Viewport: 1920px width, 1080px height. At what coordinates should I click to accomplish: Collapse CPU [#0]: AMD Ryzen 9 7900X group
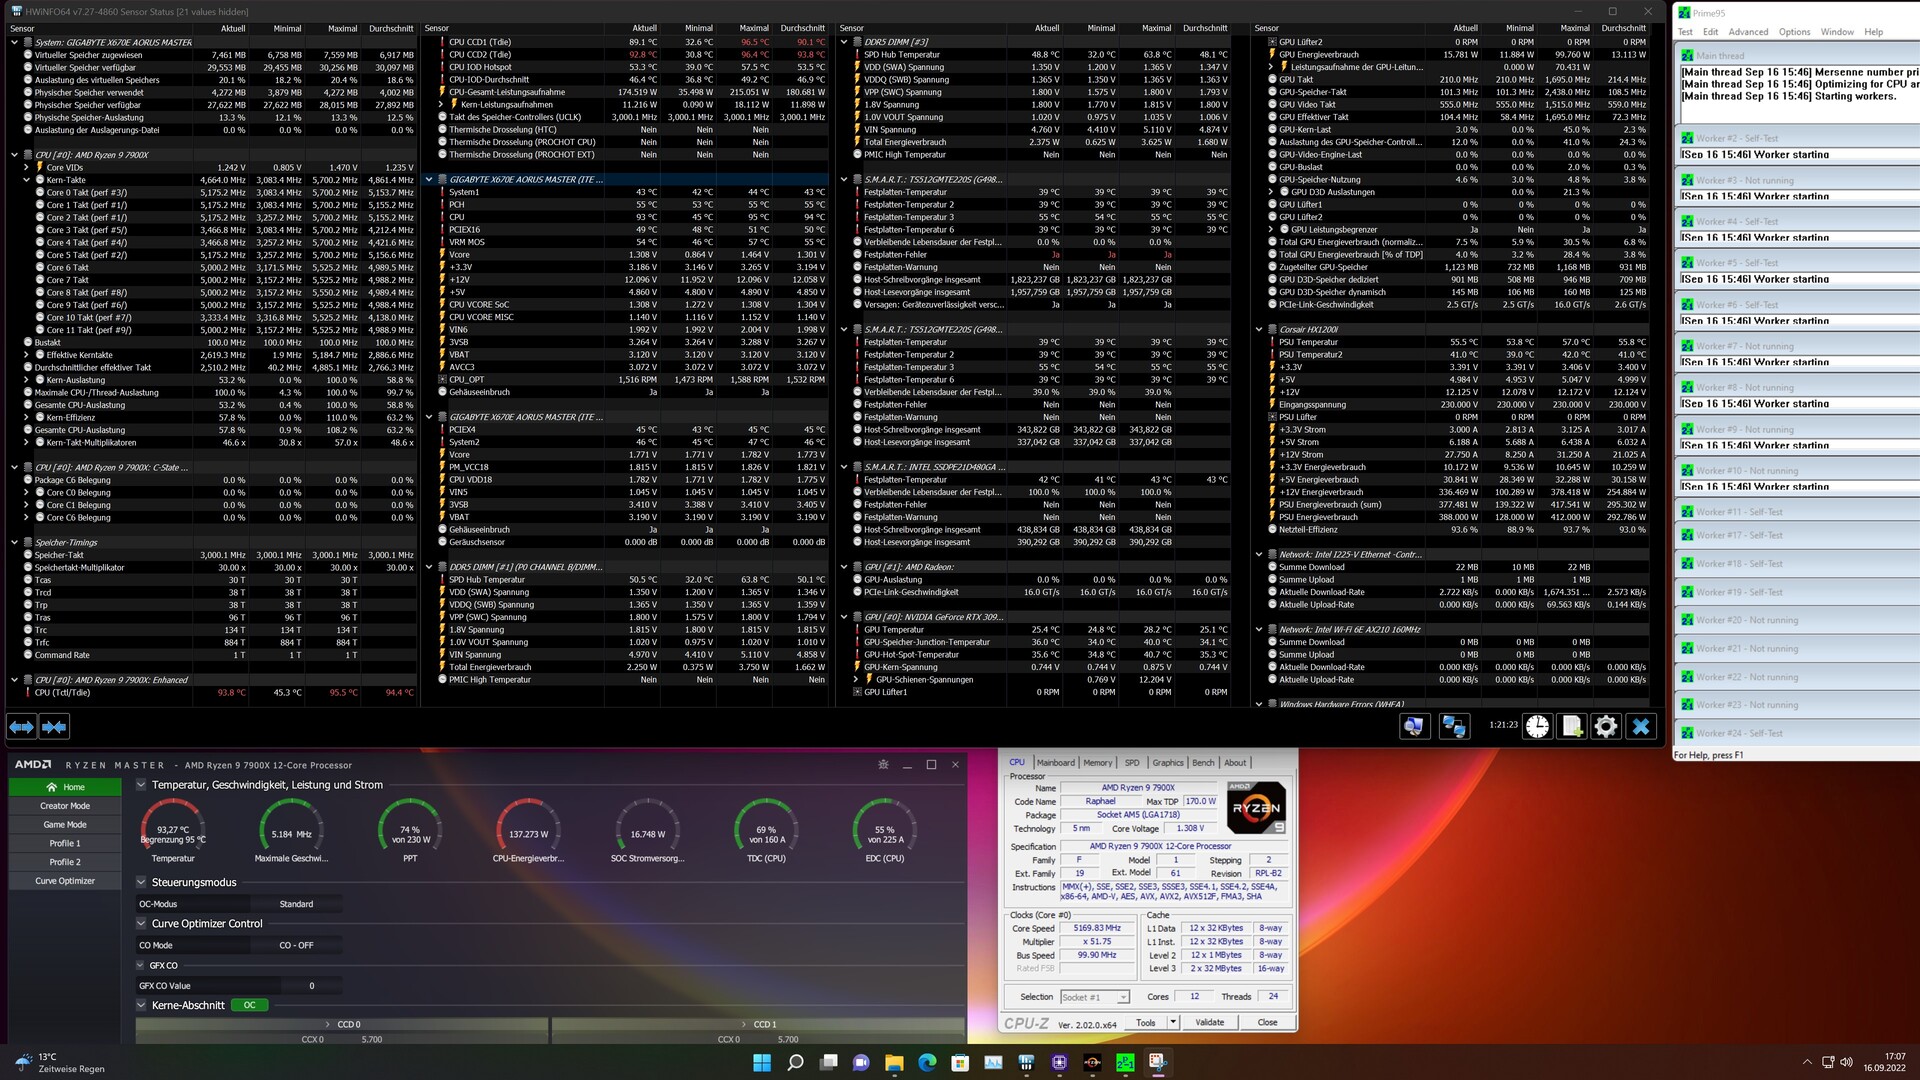click(x=14, y=155)
